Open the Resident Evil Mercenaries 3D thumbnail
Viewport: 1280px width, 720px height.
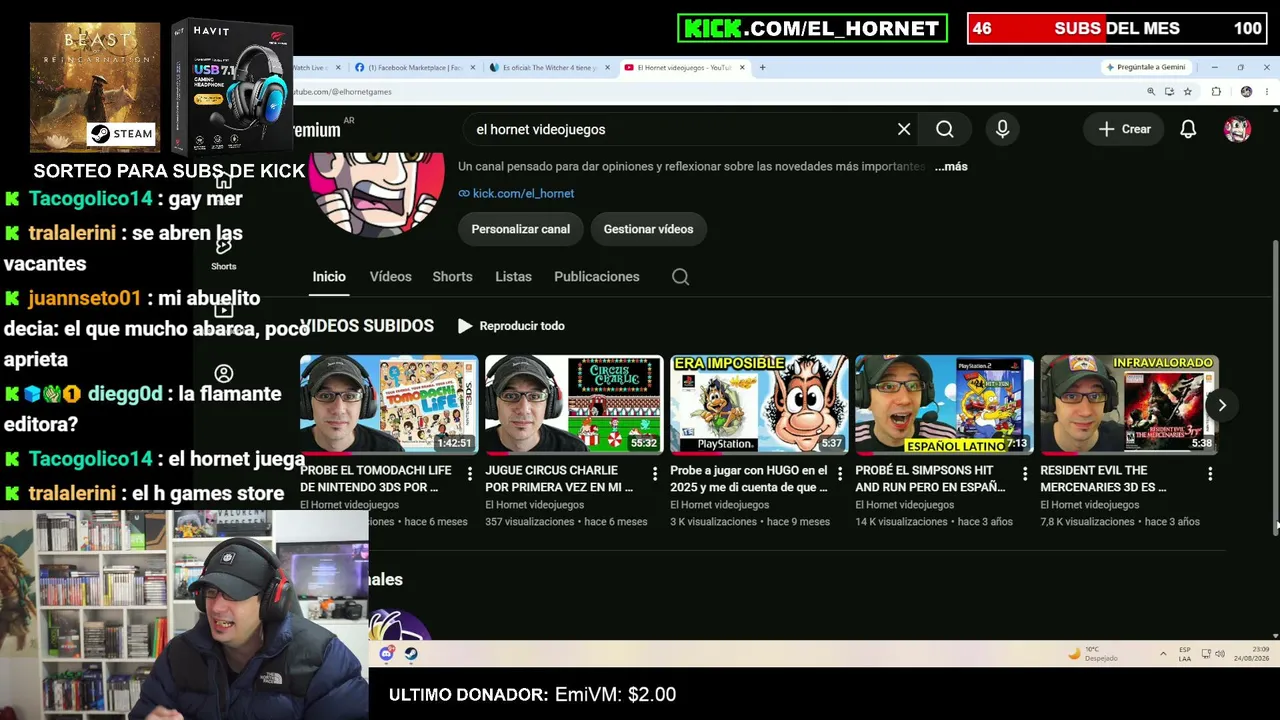(1129, 405)
